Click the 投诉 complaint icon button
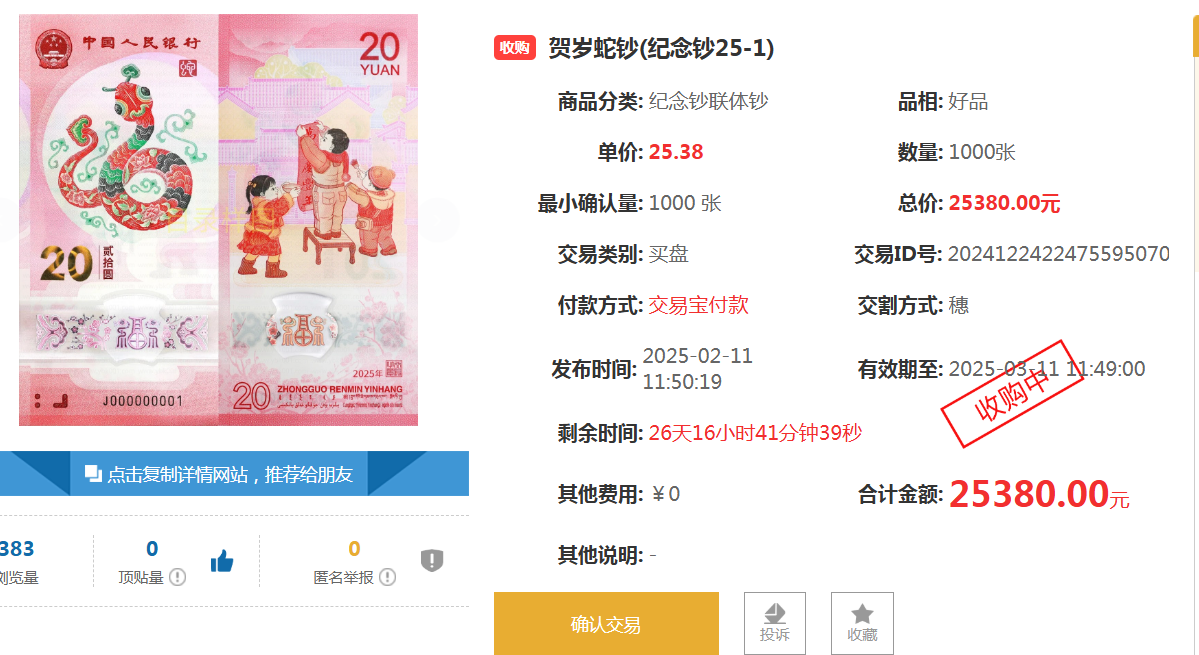Viewport: 1199px width, 655px height. click(x=775, y=623)
